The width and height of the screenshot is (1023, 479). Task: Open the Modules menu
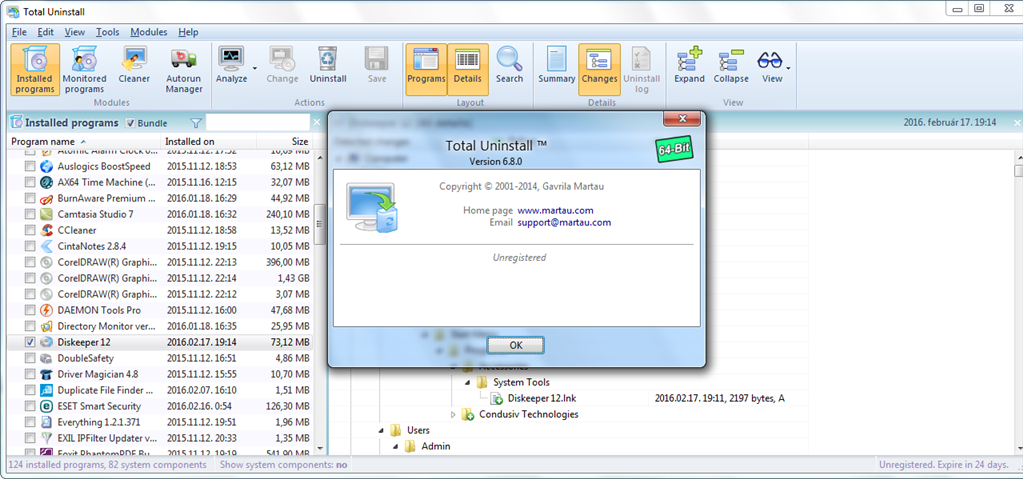(x=149, y=32)
